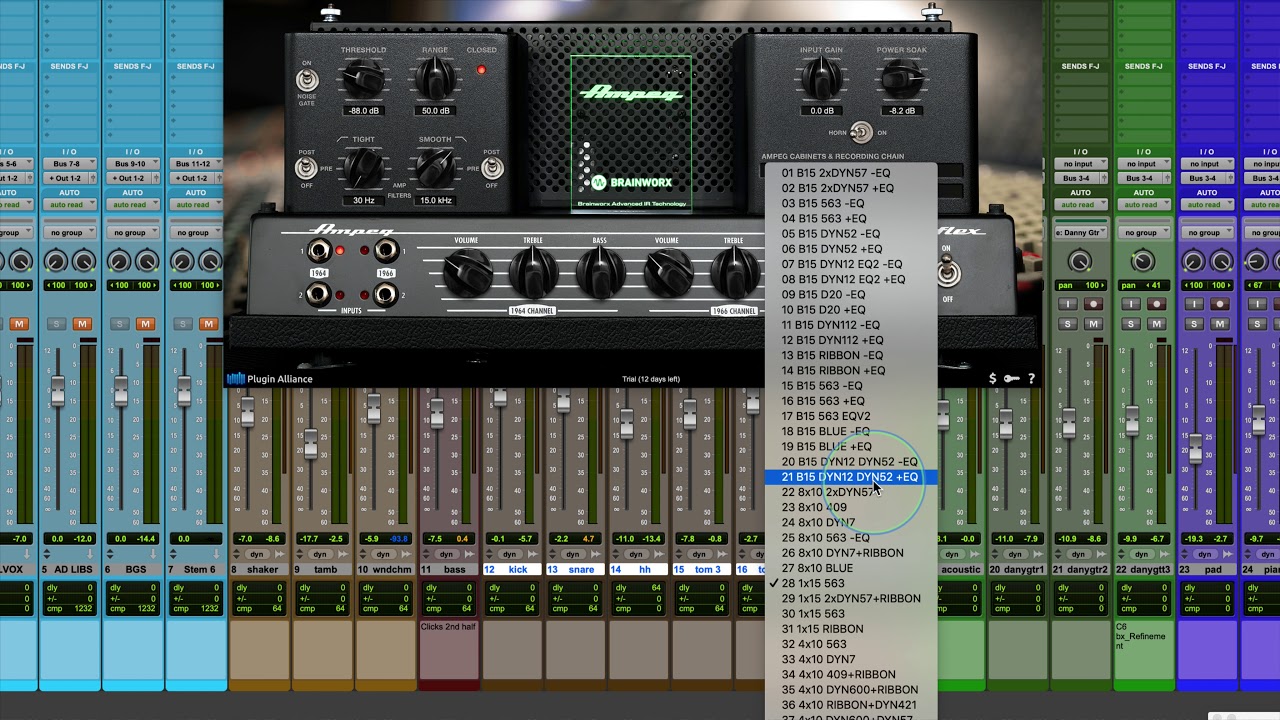The image size is (1280, 720).
Task: Click the dyn button on snare track
Action: (x=572, y=553)
